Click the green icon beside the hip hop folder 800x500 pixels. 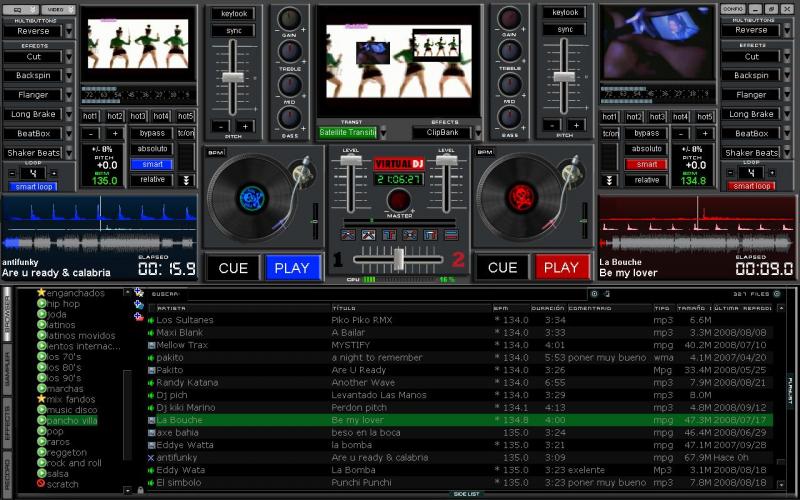click(x=42, y=304)
